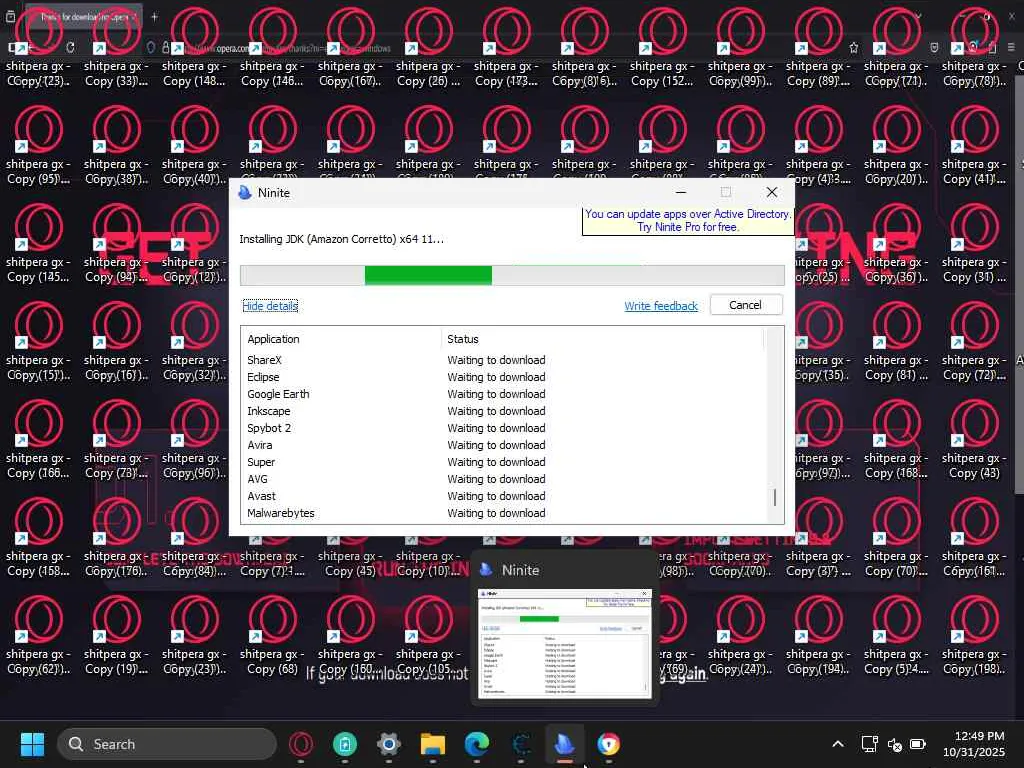
Task: Open the network tray icon
Action: click(869, 744)
